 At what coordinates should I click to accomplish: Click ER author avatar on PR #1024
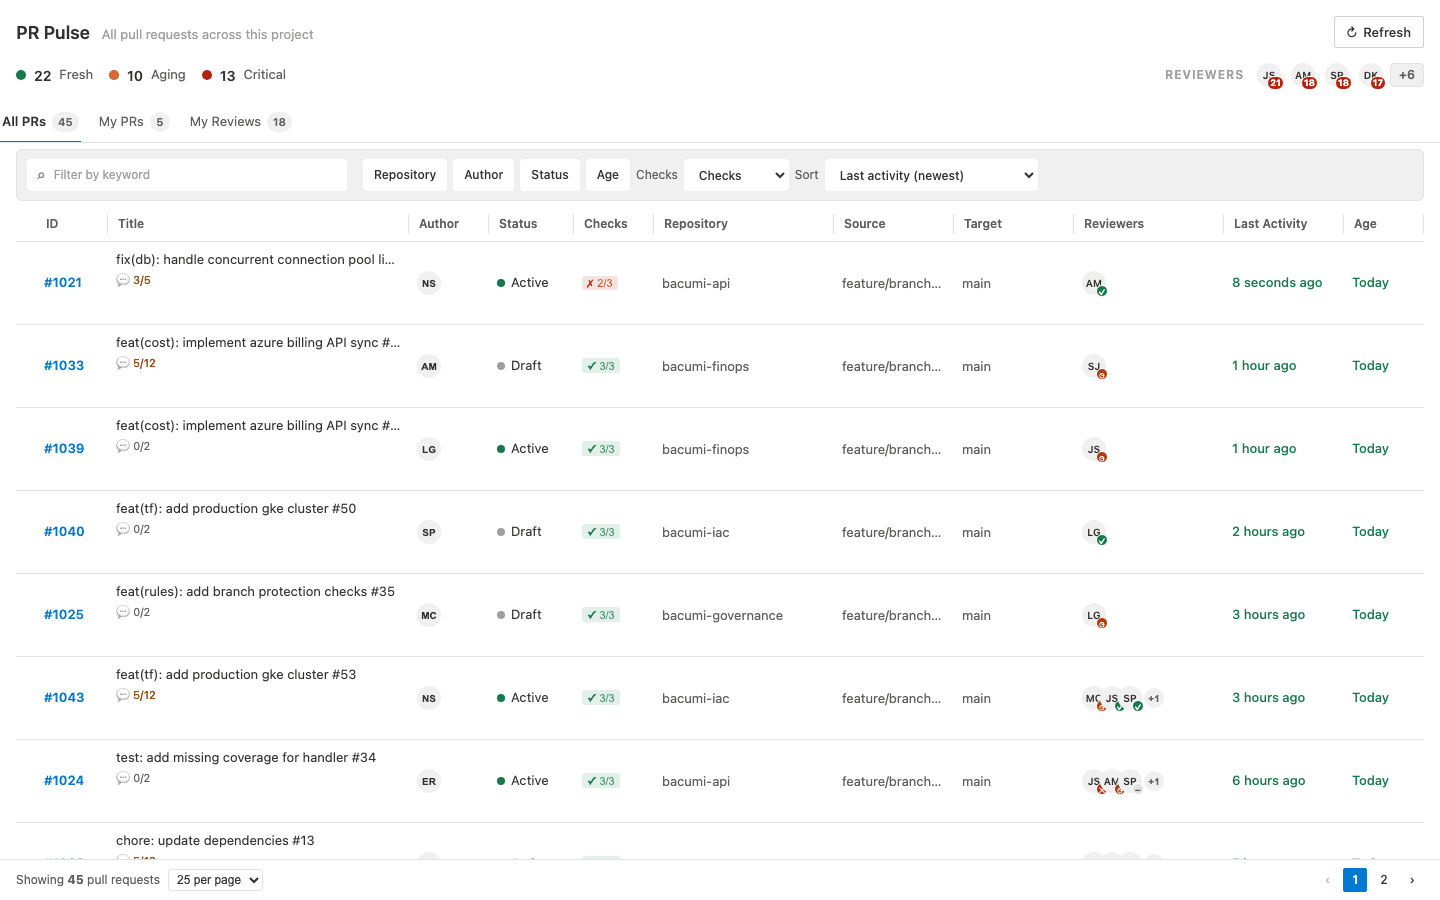tap(429, 781)
